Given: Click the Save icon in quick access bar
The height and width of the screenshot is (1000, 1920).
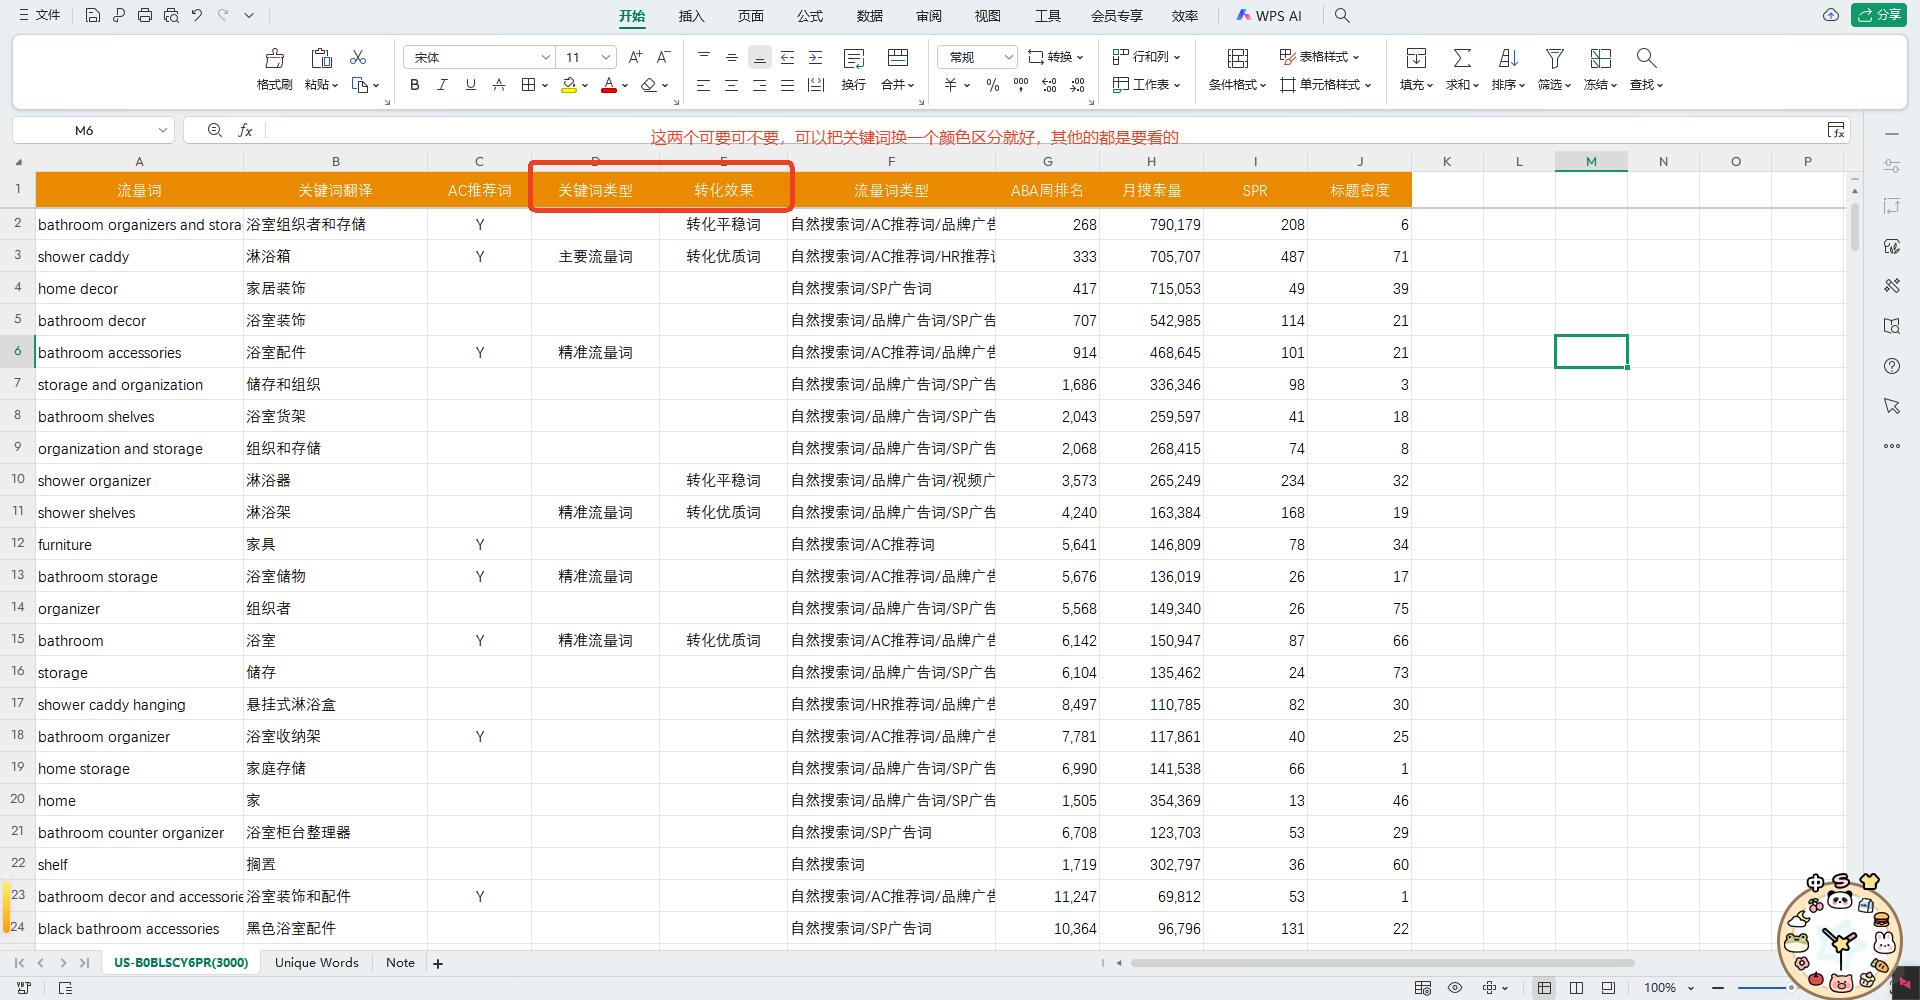Looking at the screenshot, I should click(93, 15).
